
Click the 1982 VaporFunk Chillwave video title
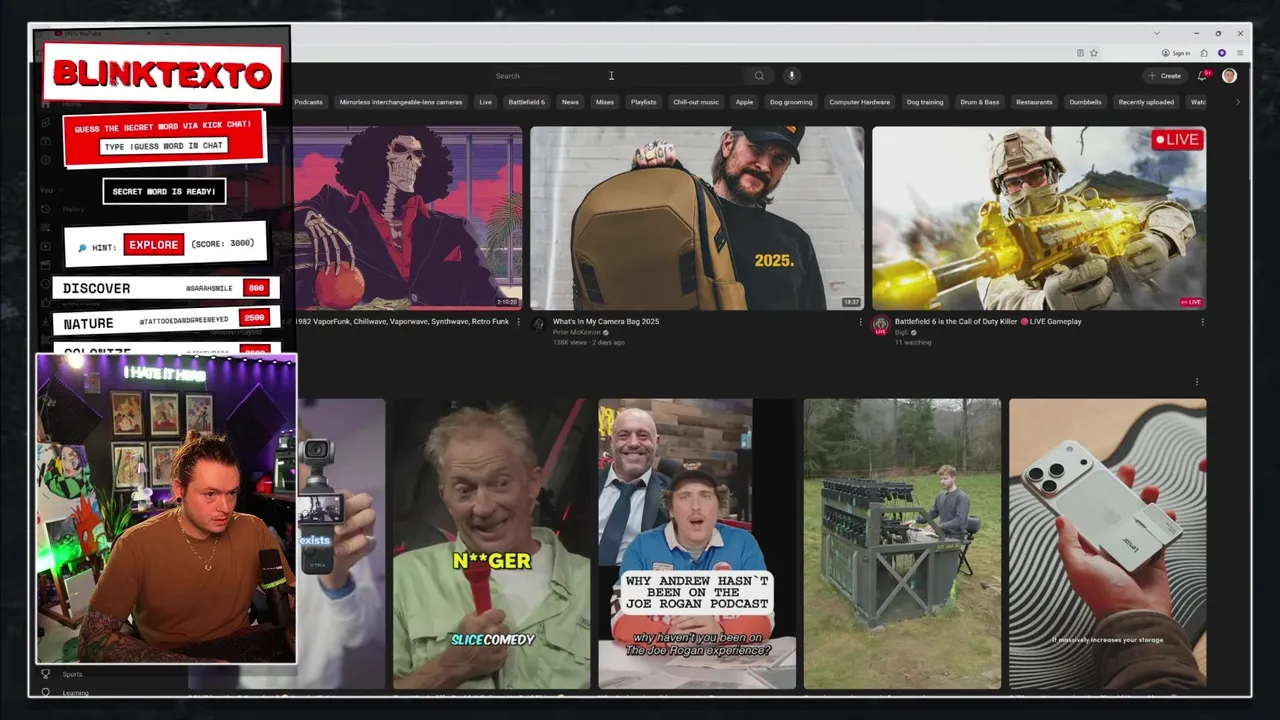pyautogui.click(x=400, y=322)
